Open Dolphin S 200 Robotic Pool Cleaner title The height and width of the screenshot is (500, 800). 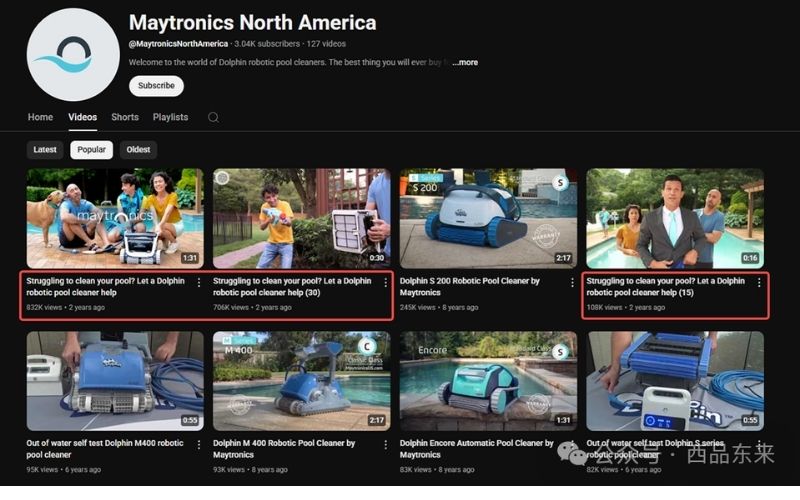point(469,287)
